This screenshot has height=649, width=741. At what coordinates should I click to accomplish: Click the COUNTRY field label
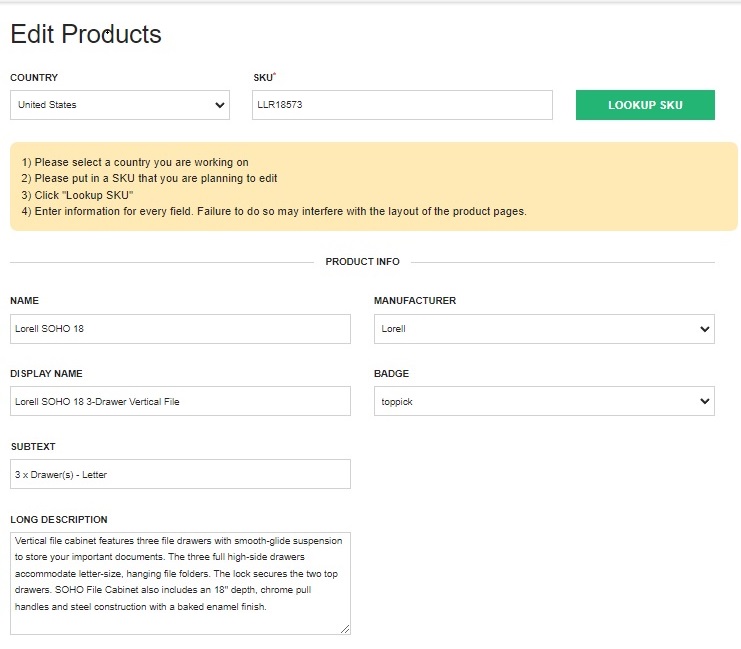point(34,78)
